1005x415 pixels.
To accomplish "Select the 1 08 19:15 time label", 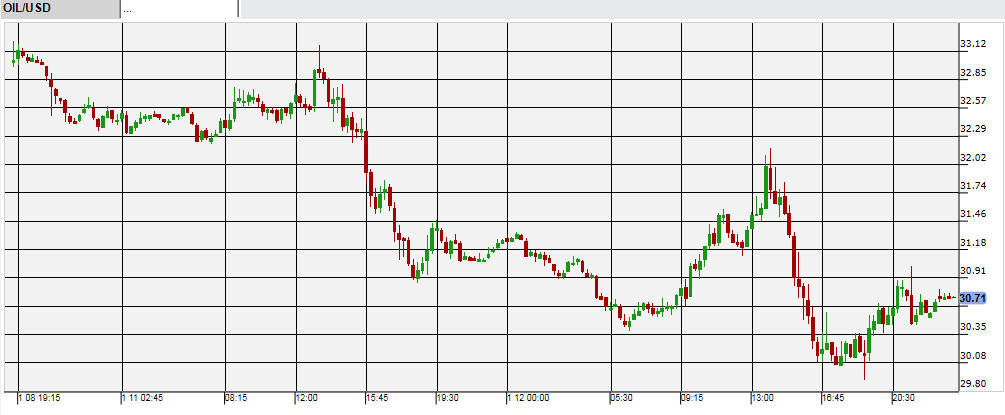I will pyautogui.click(x=40, y=397).
